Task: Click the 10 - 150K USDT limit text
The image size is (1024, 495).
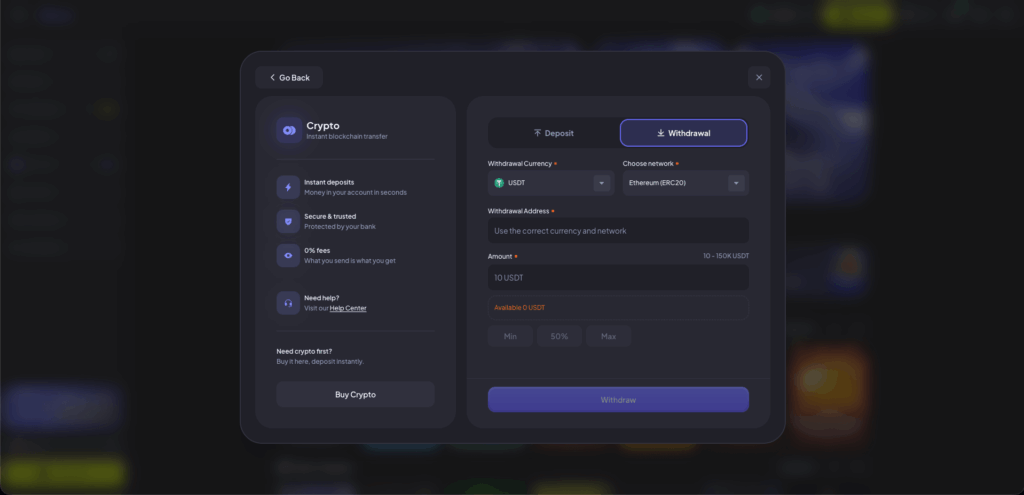Action: point(726,256)
